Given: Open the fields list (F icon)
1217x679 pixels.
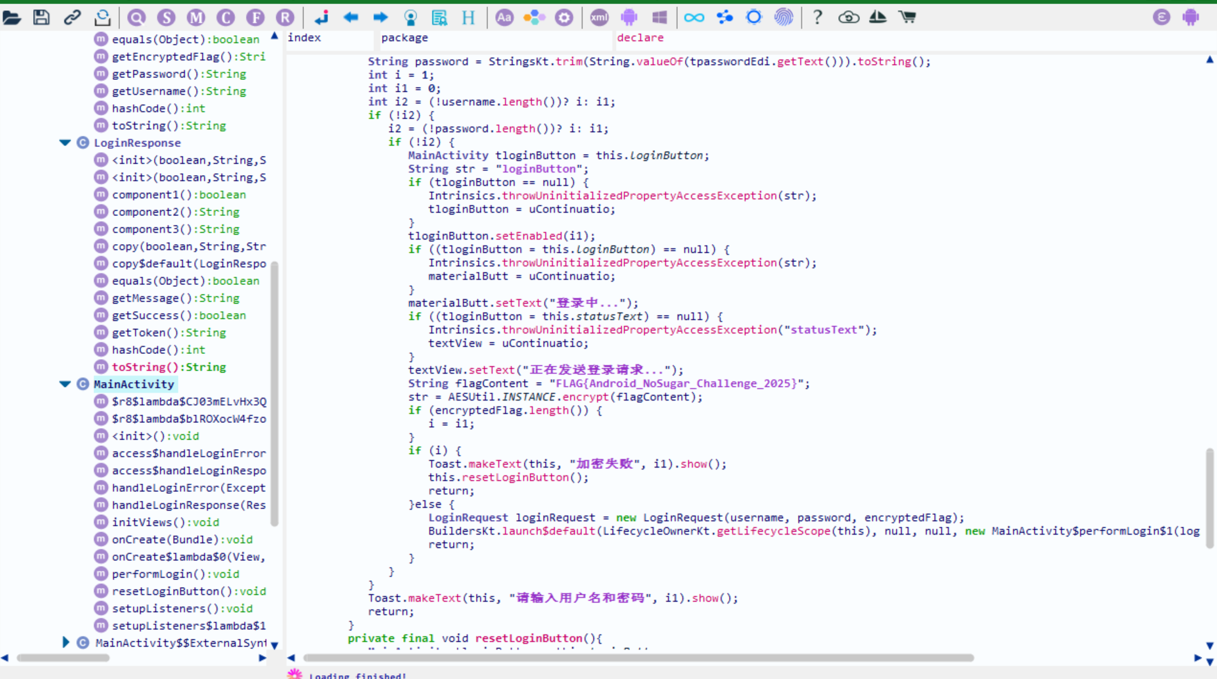Looking at the screenshot, I should point(256,17).
